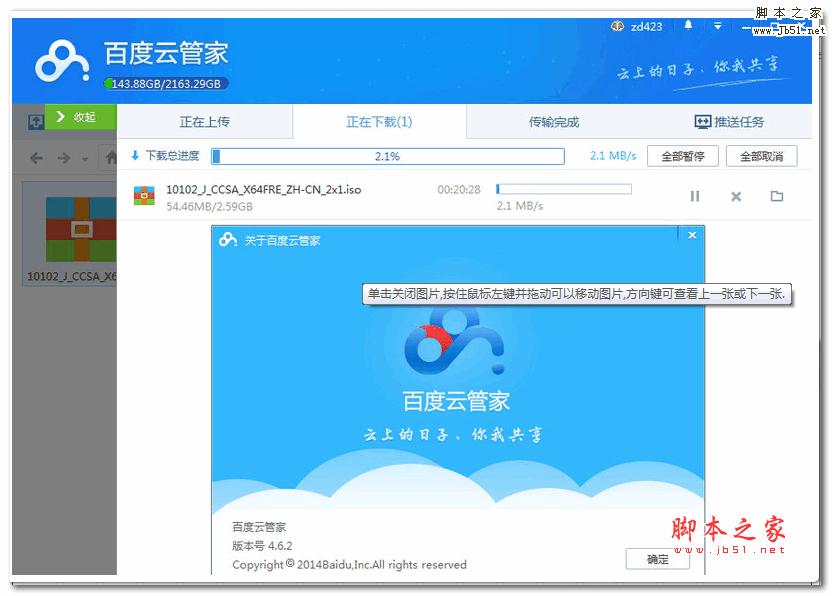
Task: Click the 全部取消 button
Action: click(x=761, y=156)
